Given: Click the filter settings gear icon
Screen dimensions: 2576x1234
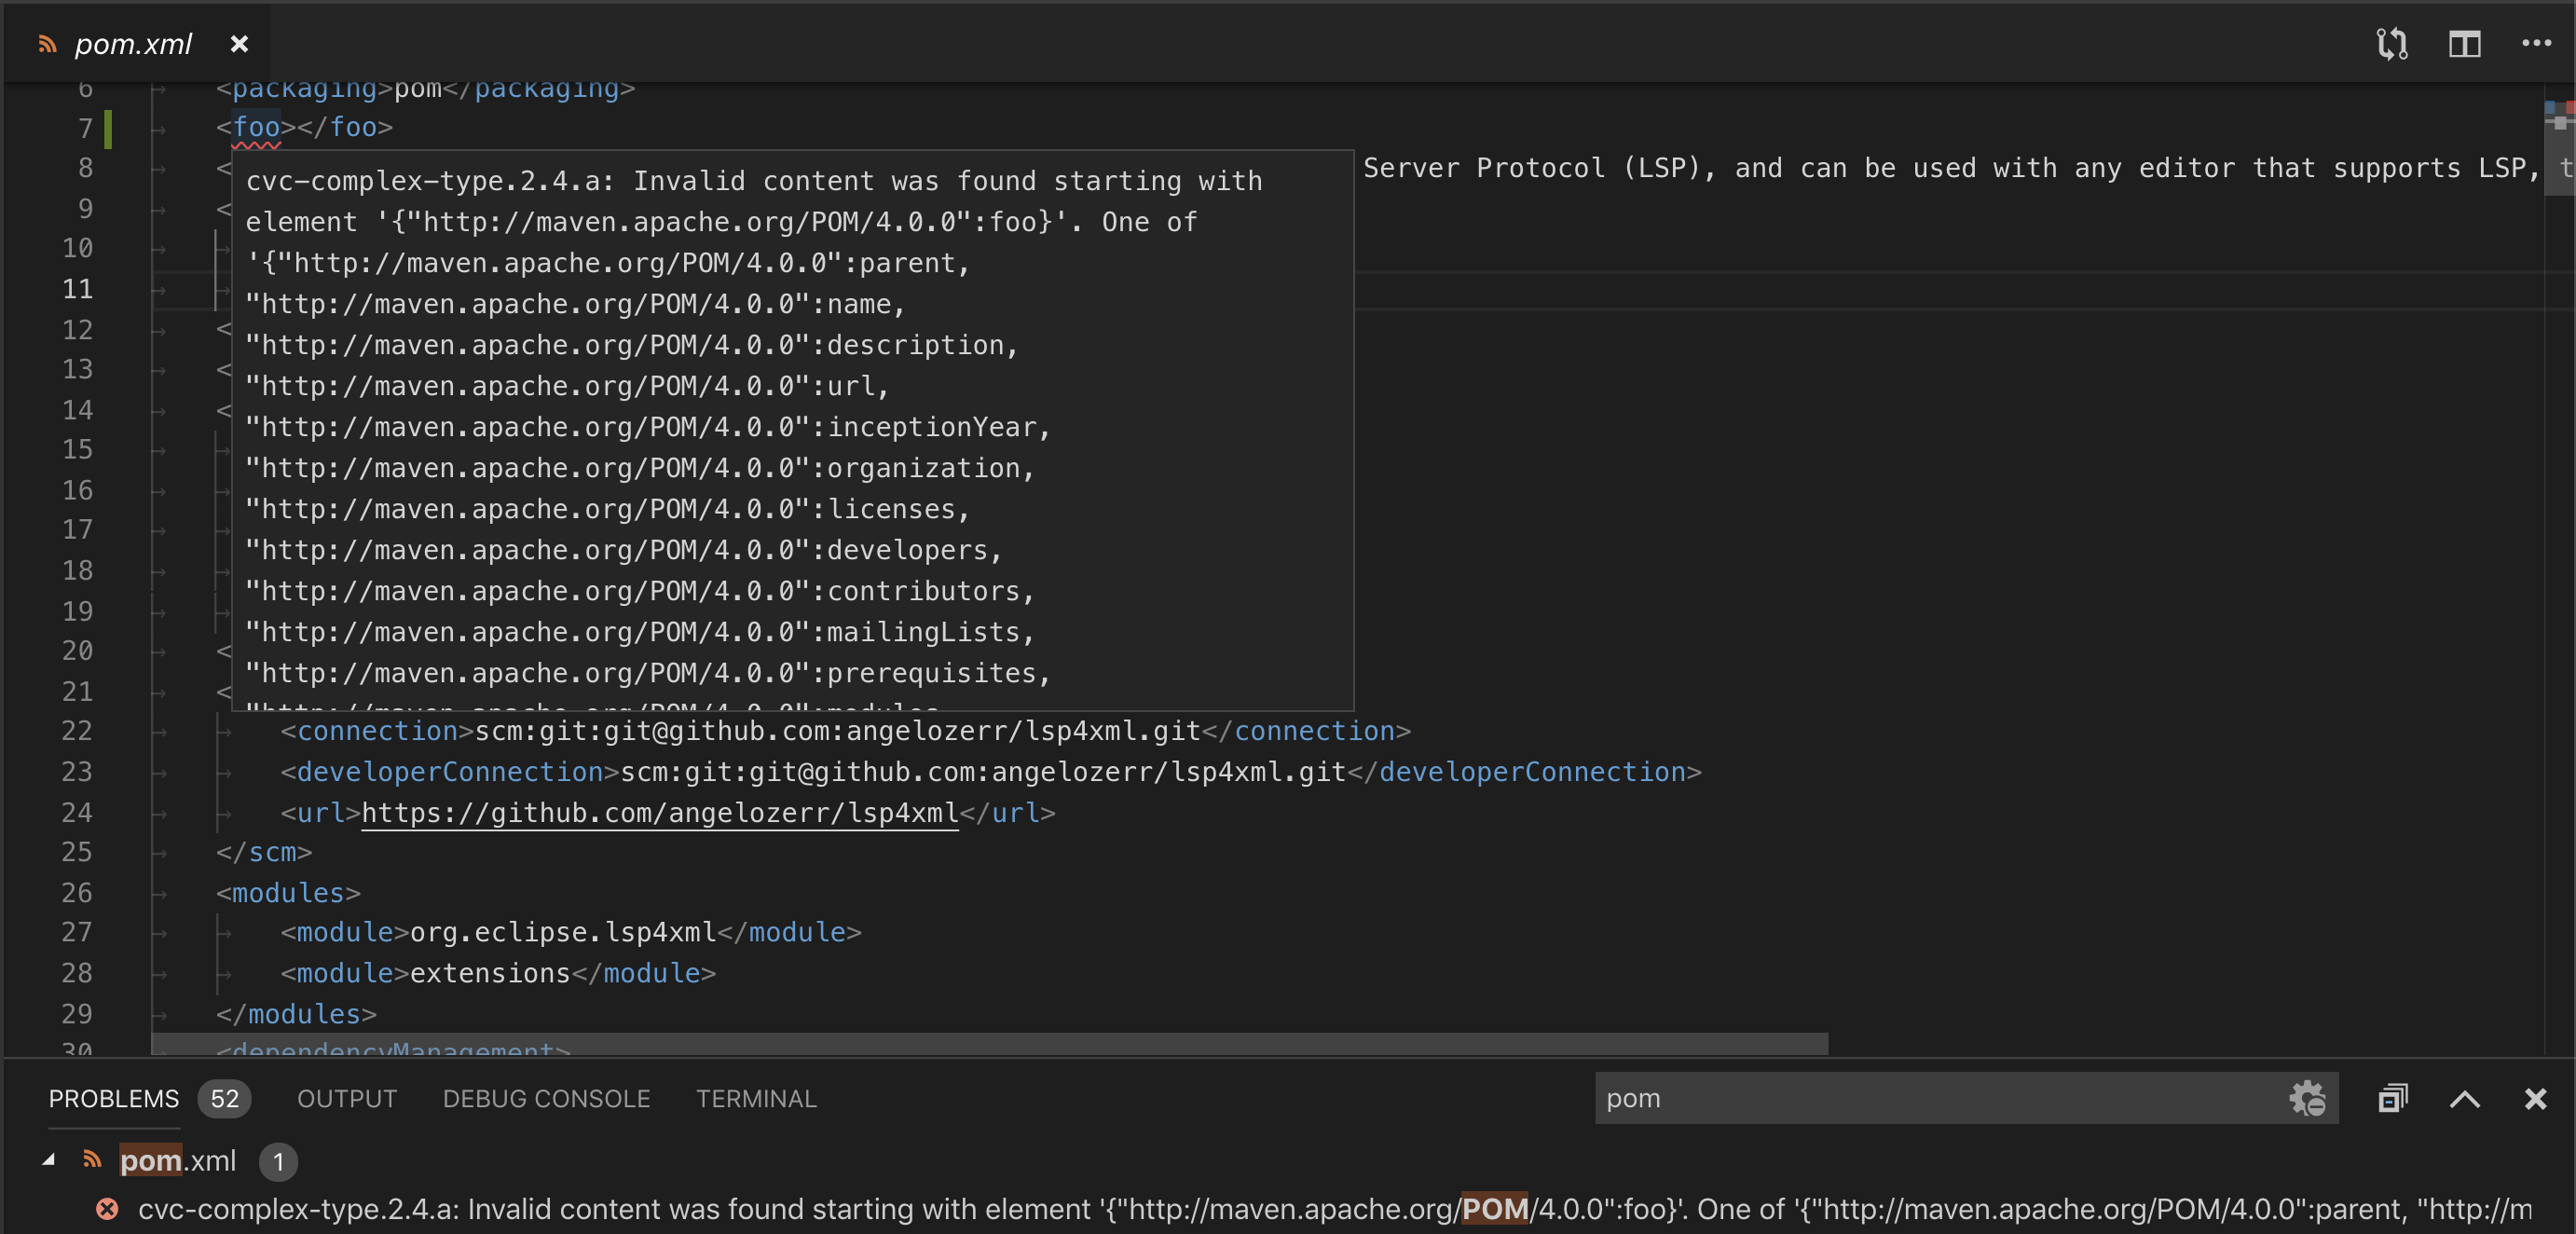Looking at the screenshot, I should pyautogui.click(x=2307, y=1098).
